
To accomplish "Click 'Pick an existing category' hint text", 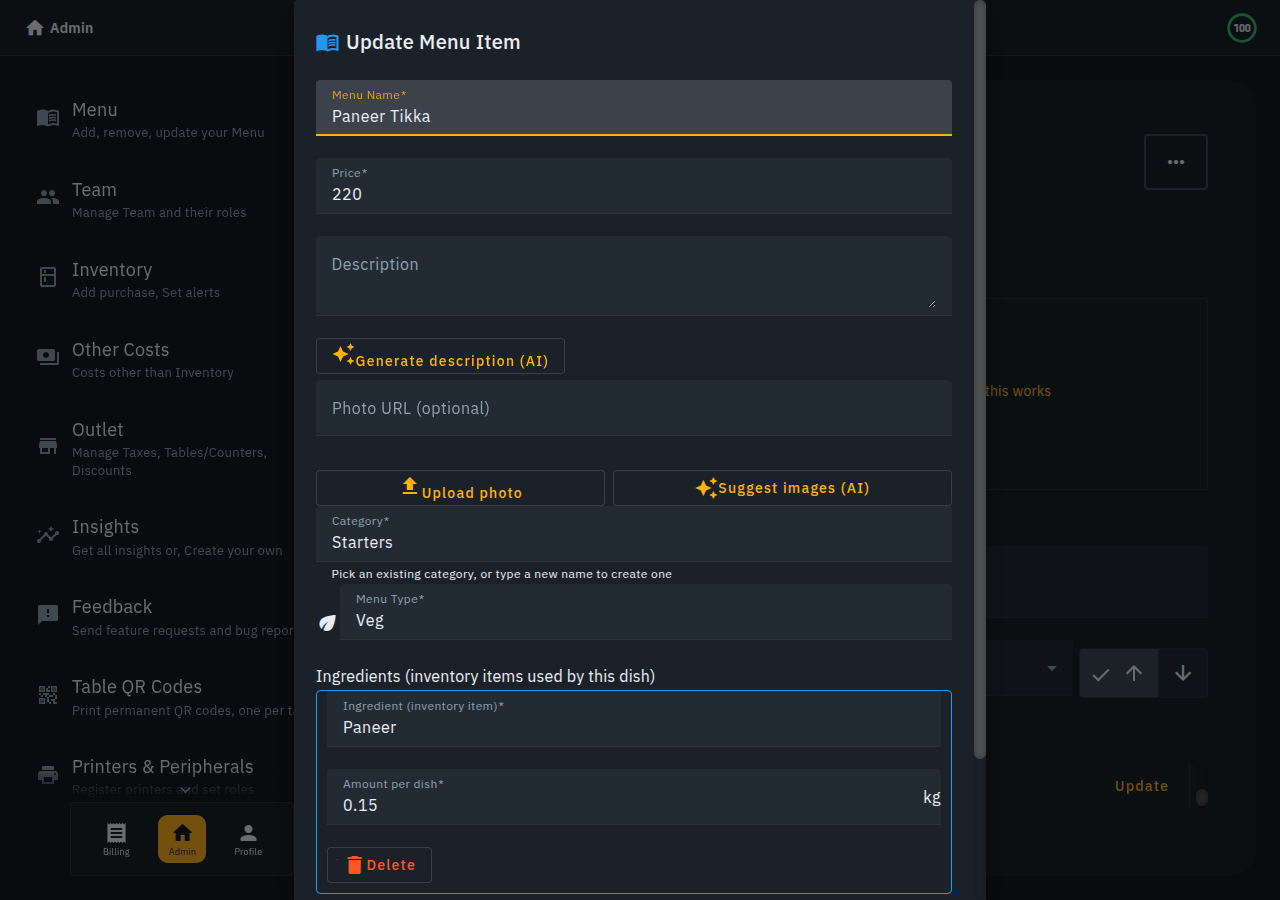I will pyautogui.click(x=502, y=574).
